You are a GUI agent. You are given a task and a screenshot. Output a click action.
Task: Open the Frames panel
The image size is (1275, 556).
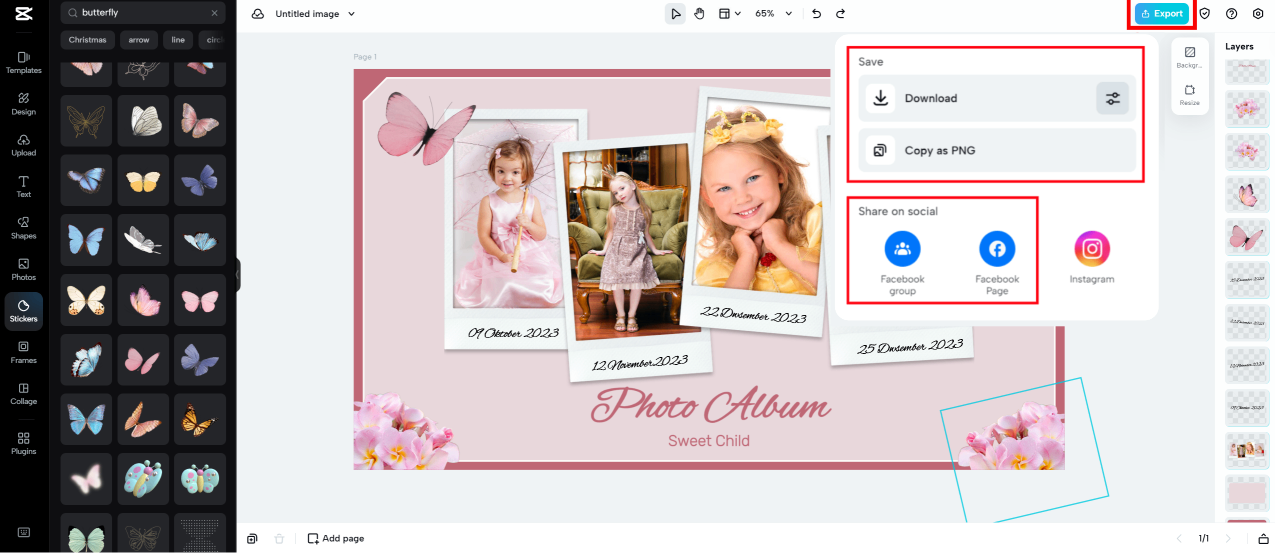23,352
